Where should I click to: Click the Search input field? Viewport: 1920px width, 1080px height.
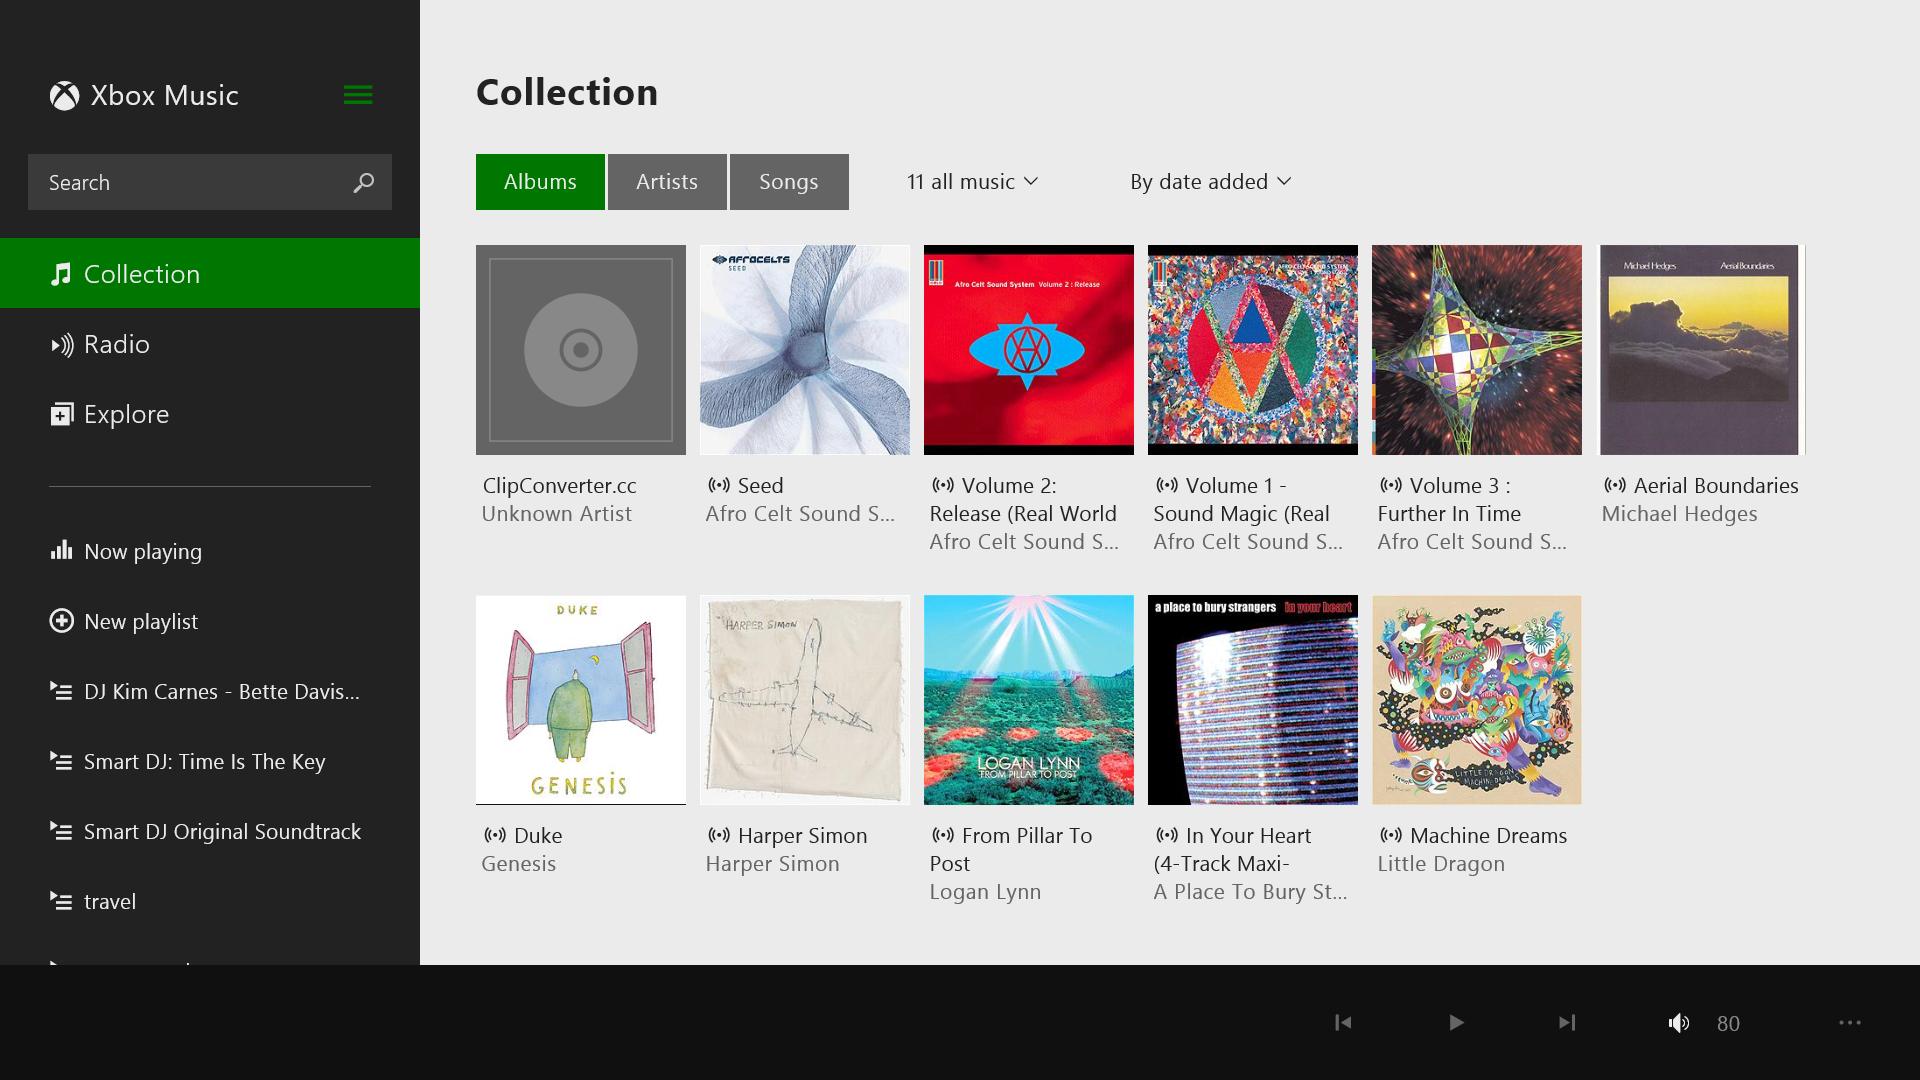[x=210, y=182]
